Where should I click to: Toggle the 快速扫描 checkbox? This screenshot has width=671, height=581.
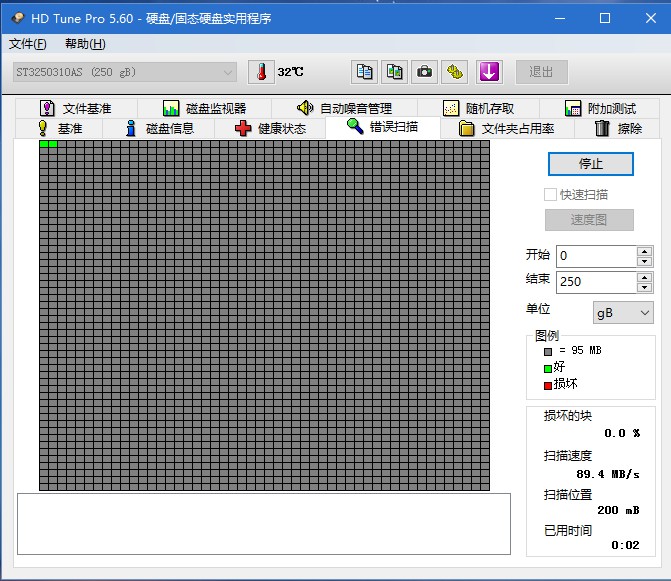(550, 194)
